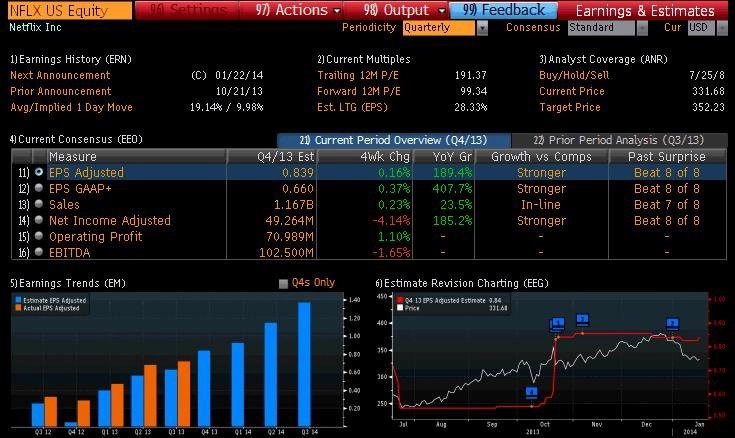Click the Past Surprise column header
Screen dimensions: 735x438
[x=667, y=157]
